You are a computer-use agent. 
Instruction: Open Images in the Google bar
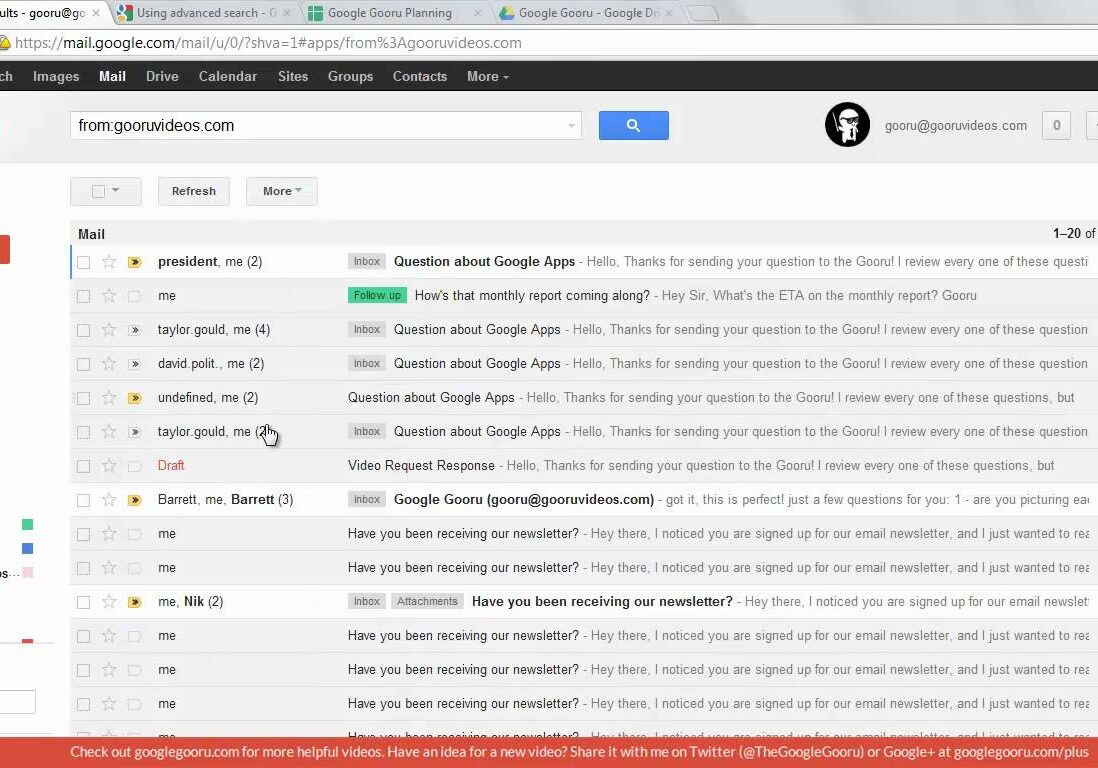56,76
